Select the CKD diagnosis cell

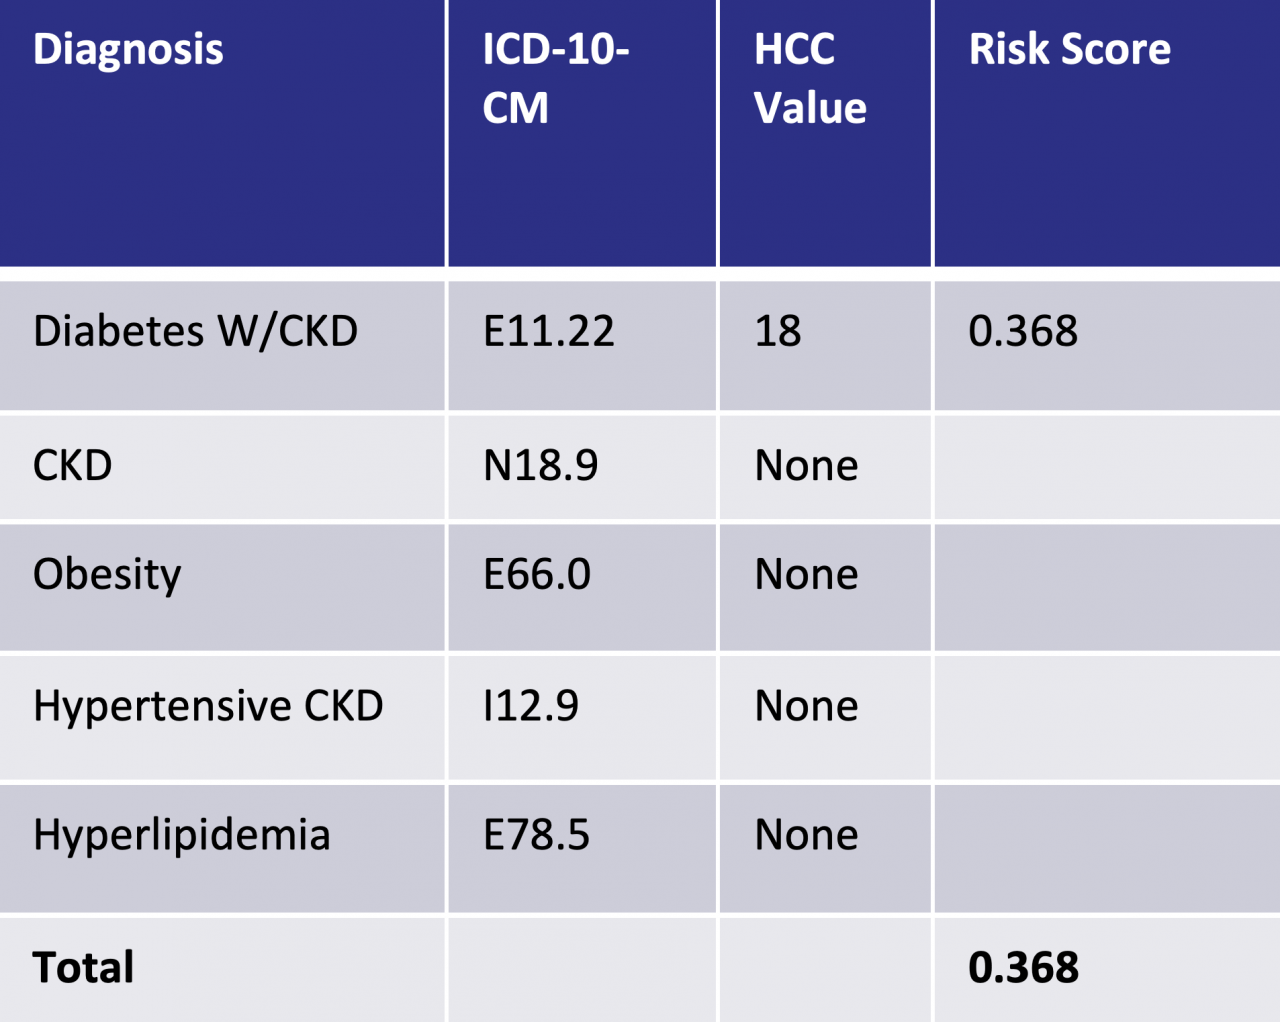point(72,466)
